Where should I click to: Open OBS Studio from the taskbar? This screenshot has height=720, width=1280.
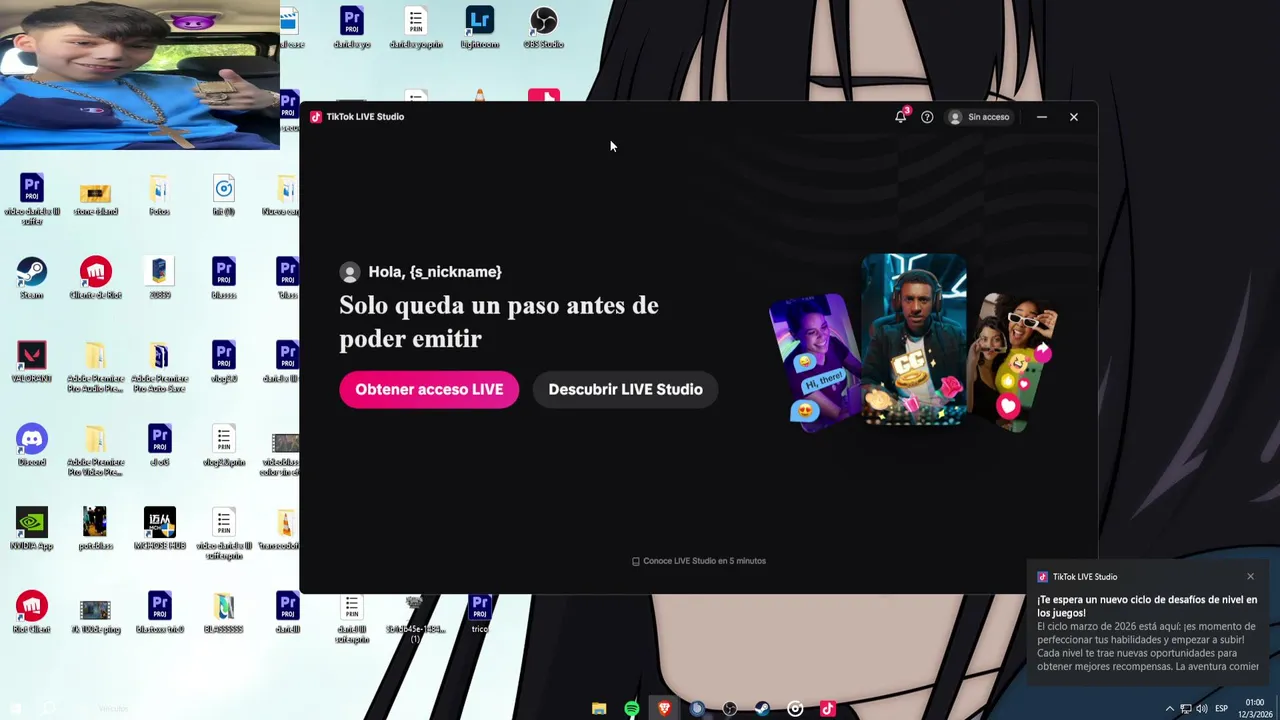[x=730, y=708]
